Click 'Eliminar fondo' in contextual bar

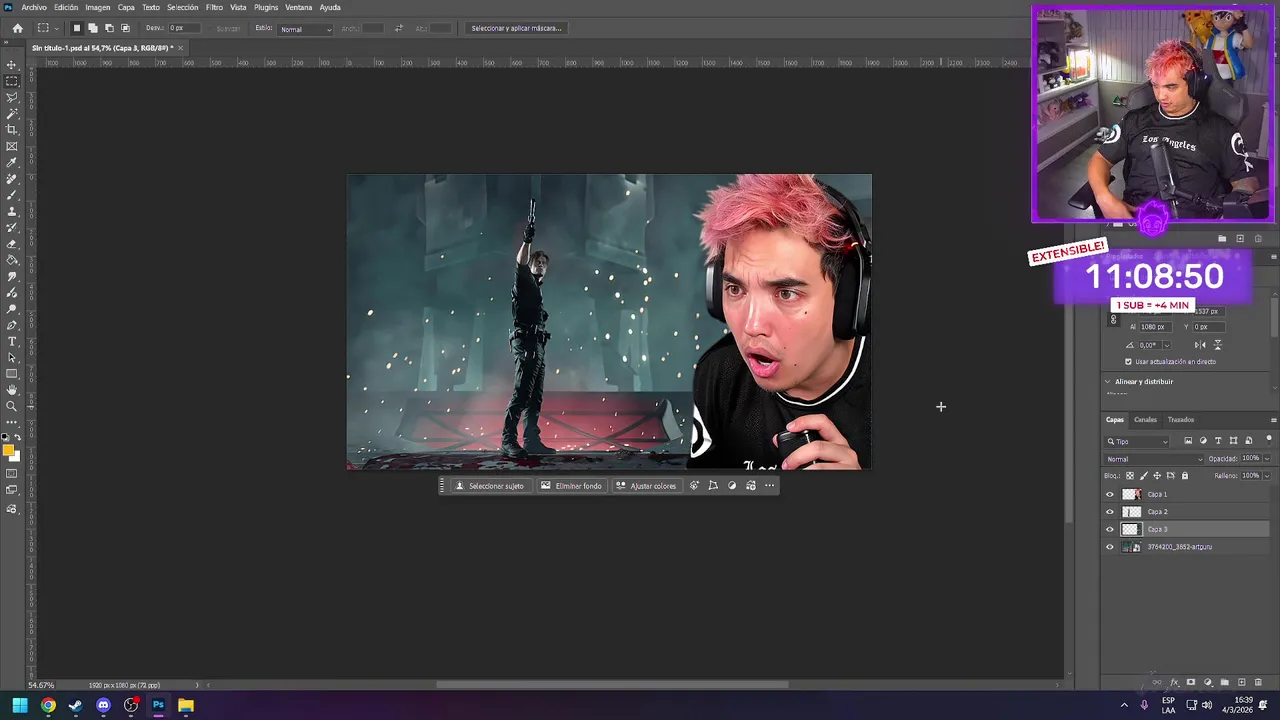pyautogui.click(x=571, y=486)
